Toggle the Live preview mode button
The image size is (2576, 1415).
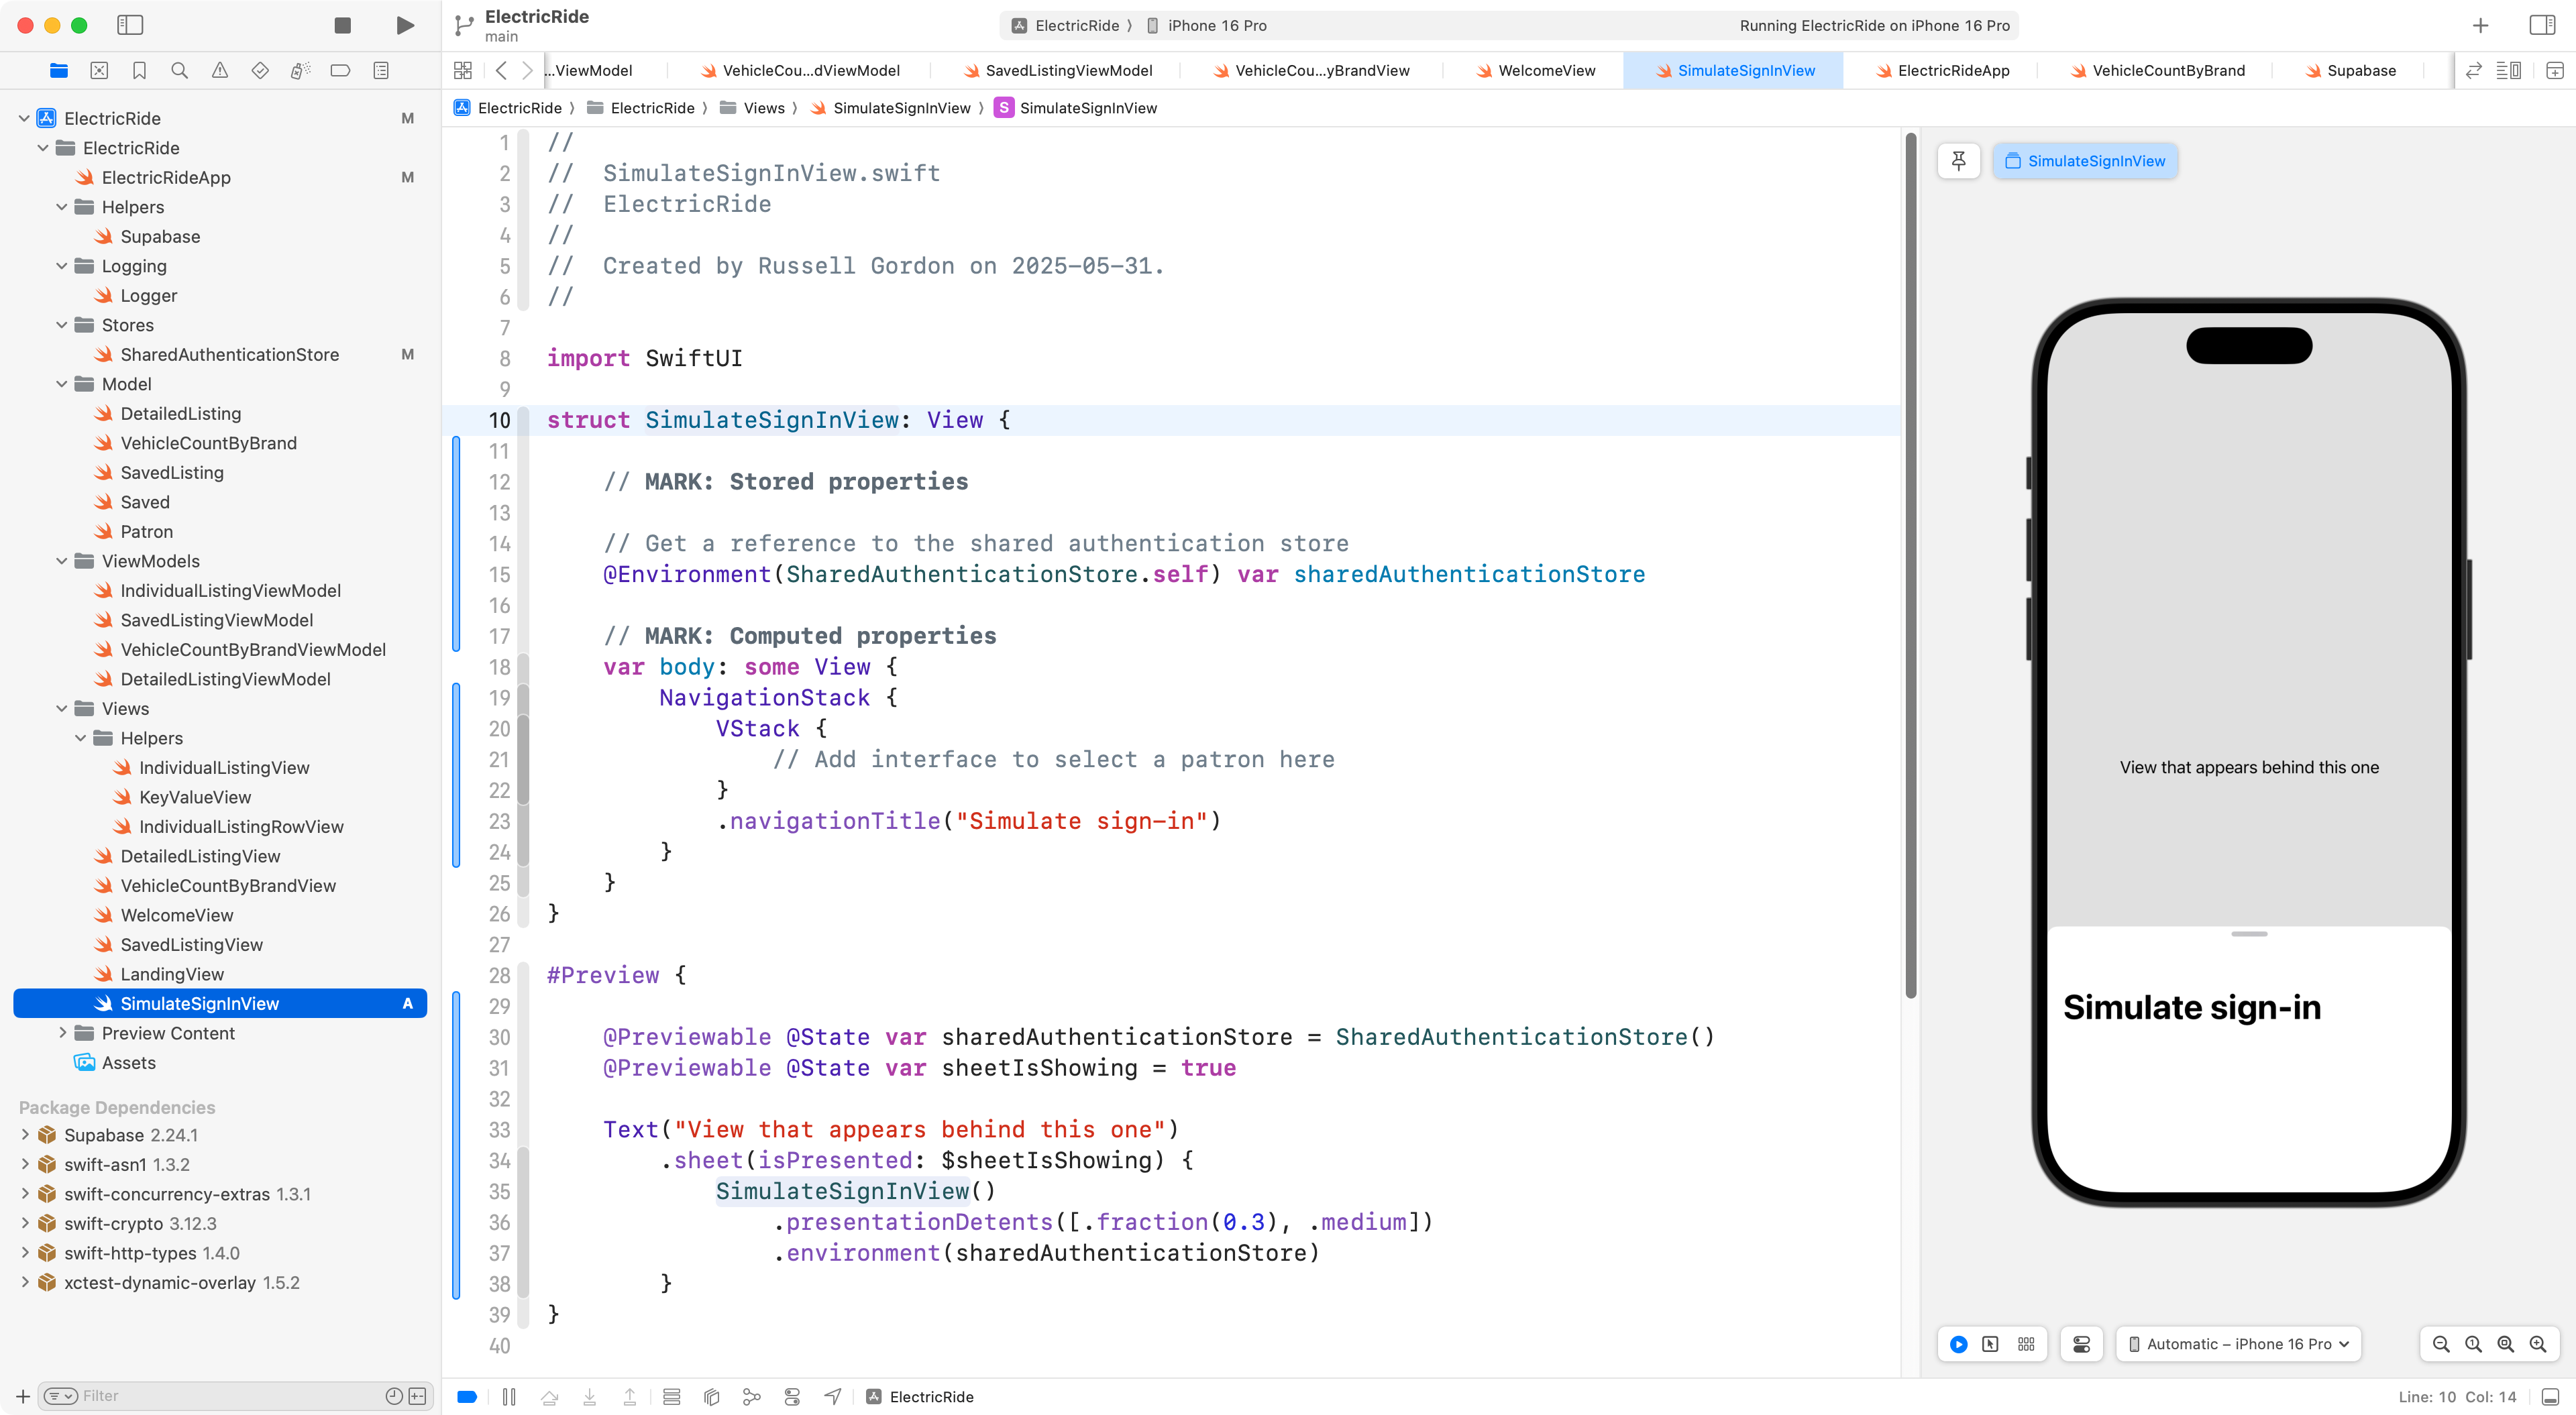pyautogui.click(x=1959, y=1344)
